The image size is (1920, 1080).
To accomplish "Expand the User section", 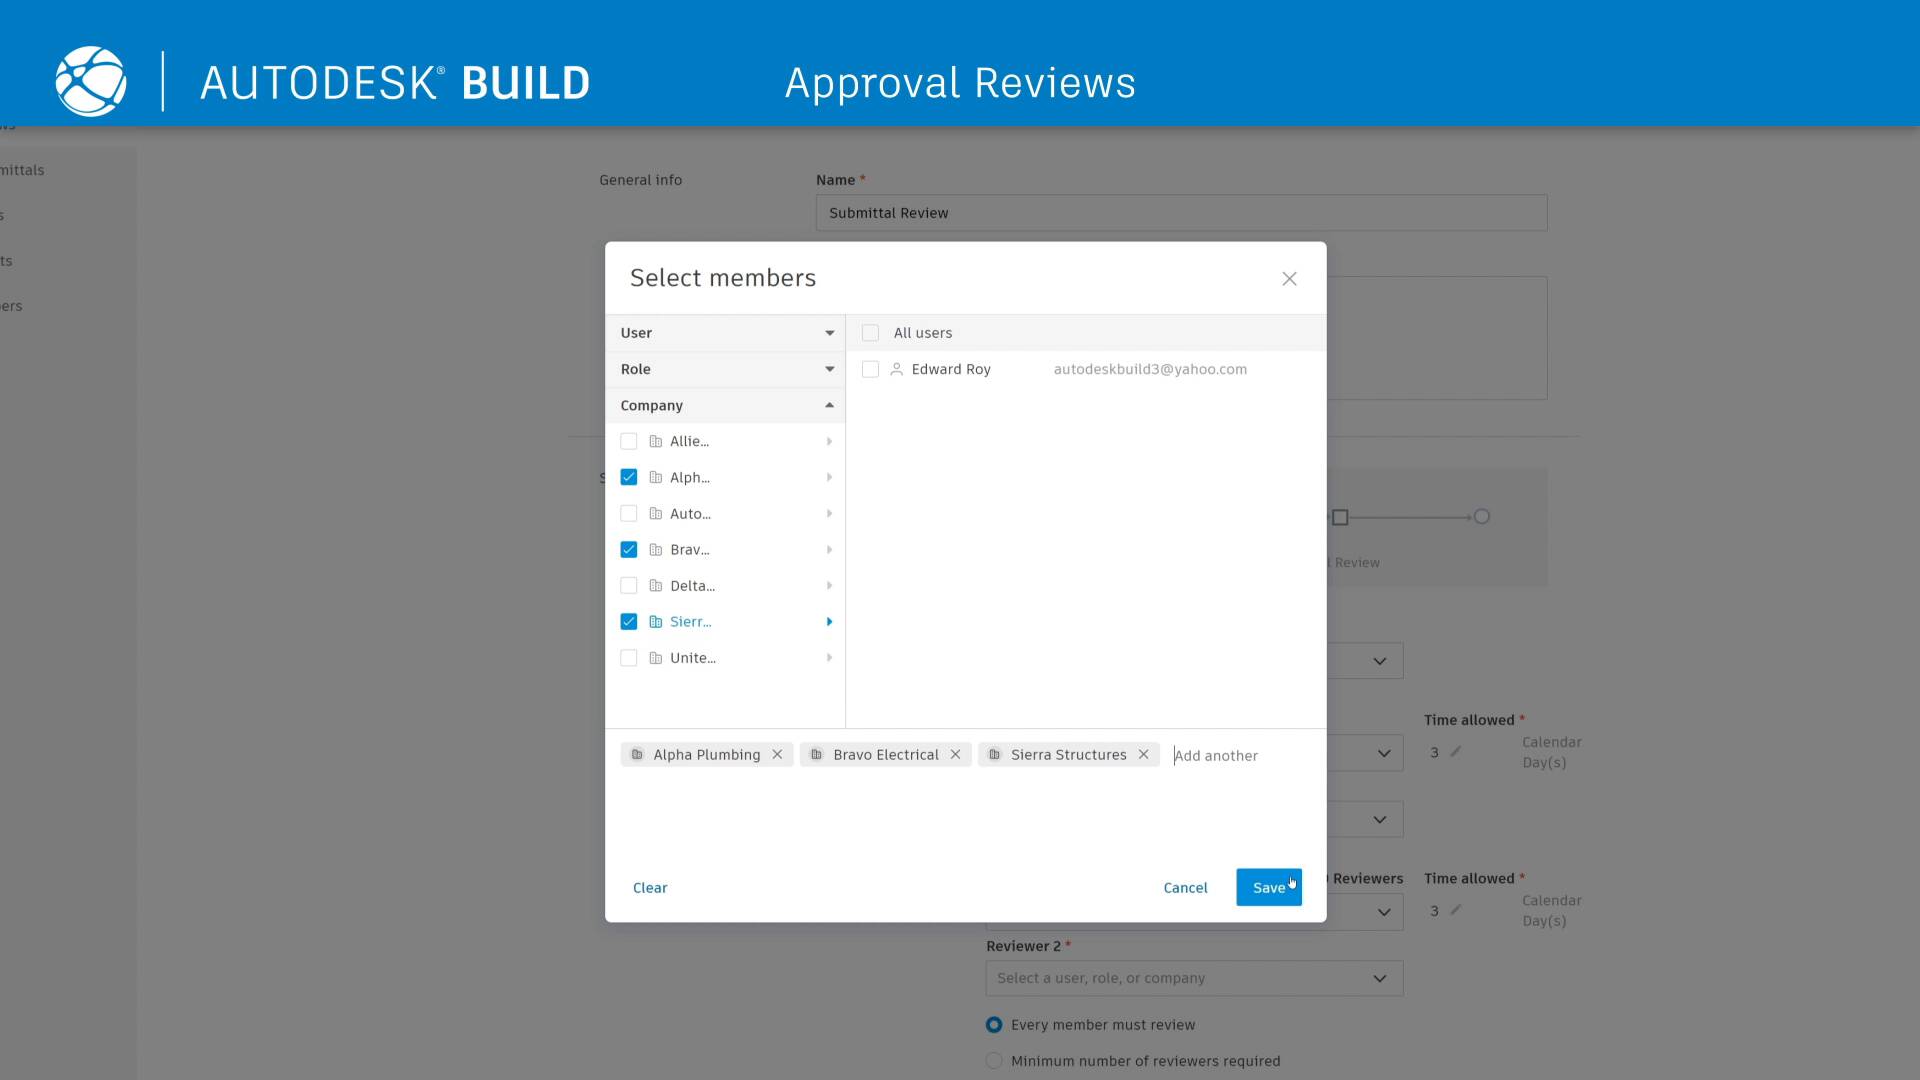I will tap(726, 333).
